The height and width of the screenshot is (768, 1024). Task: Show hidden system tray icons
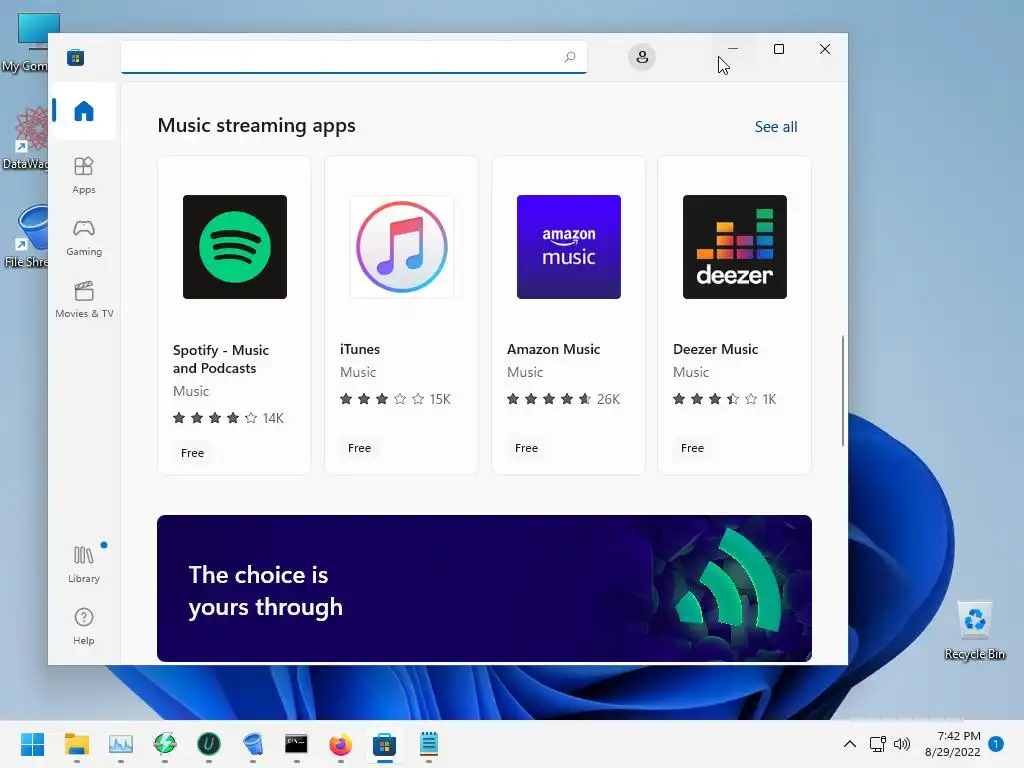[850, 744]
